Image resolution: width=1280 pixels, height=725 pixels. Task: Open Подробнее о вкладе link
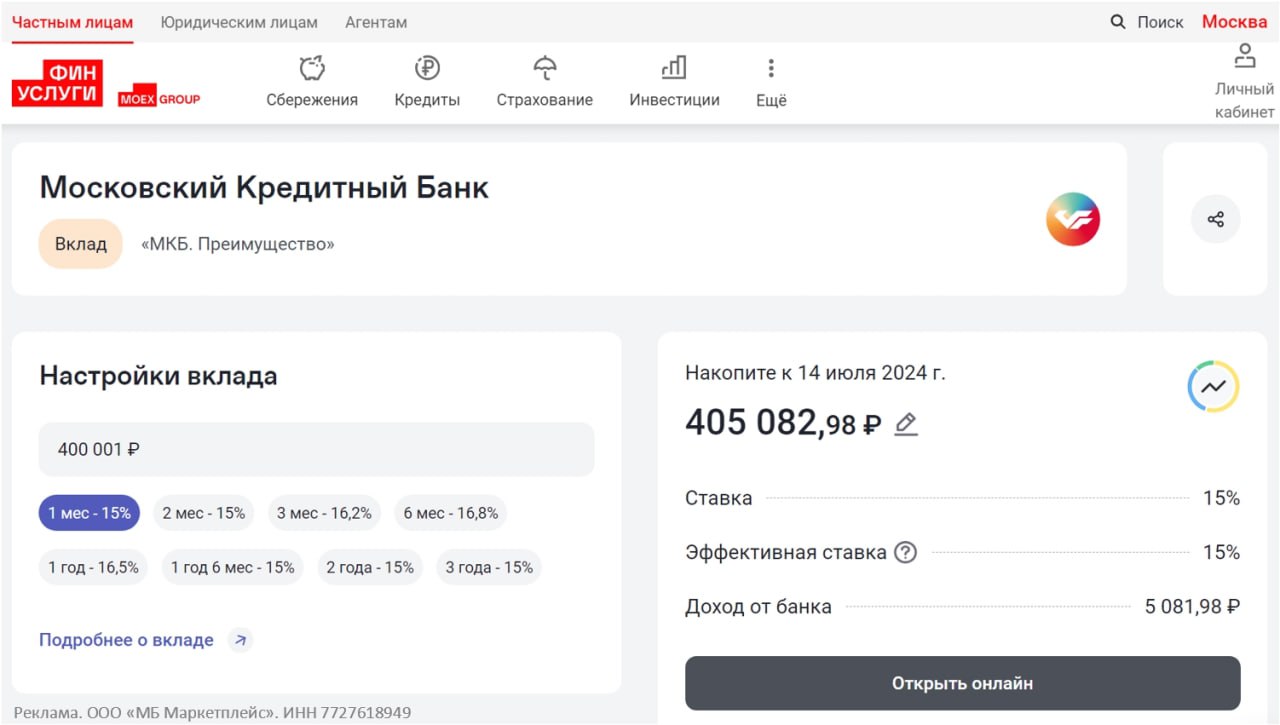pos(127,640)
